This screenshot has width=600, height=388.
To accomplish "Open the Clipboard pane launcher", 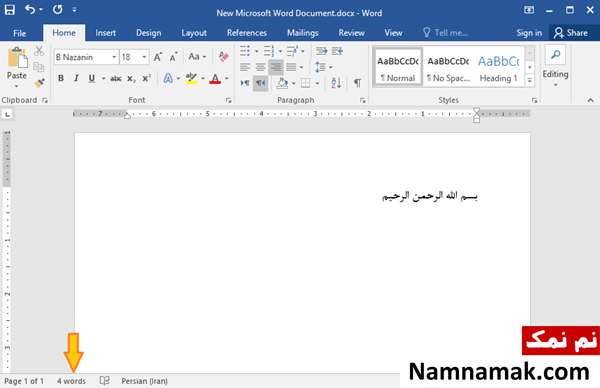I will point(45,100).
